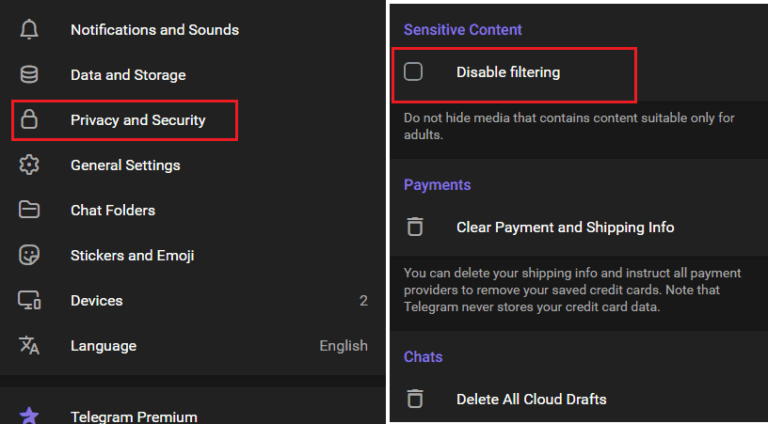This screenshot has width=768, height=424.
Task: Open Stickers and Emoji settings
Action: tap(131, 255)
